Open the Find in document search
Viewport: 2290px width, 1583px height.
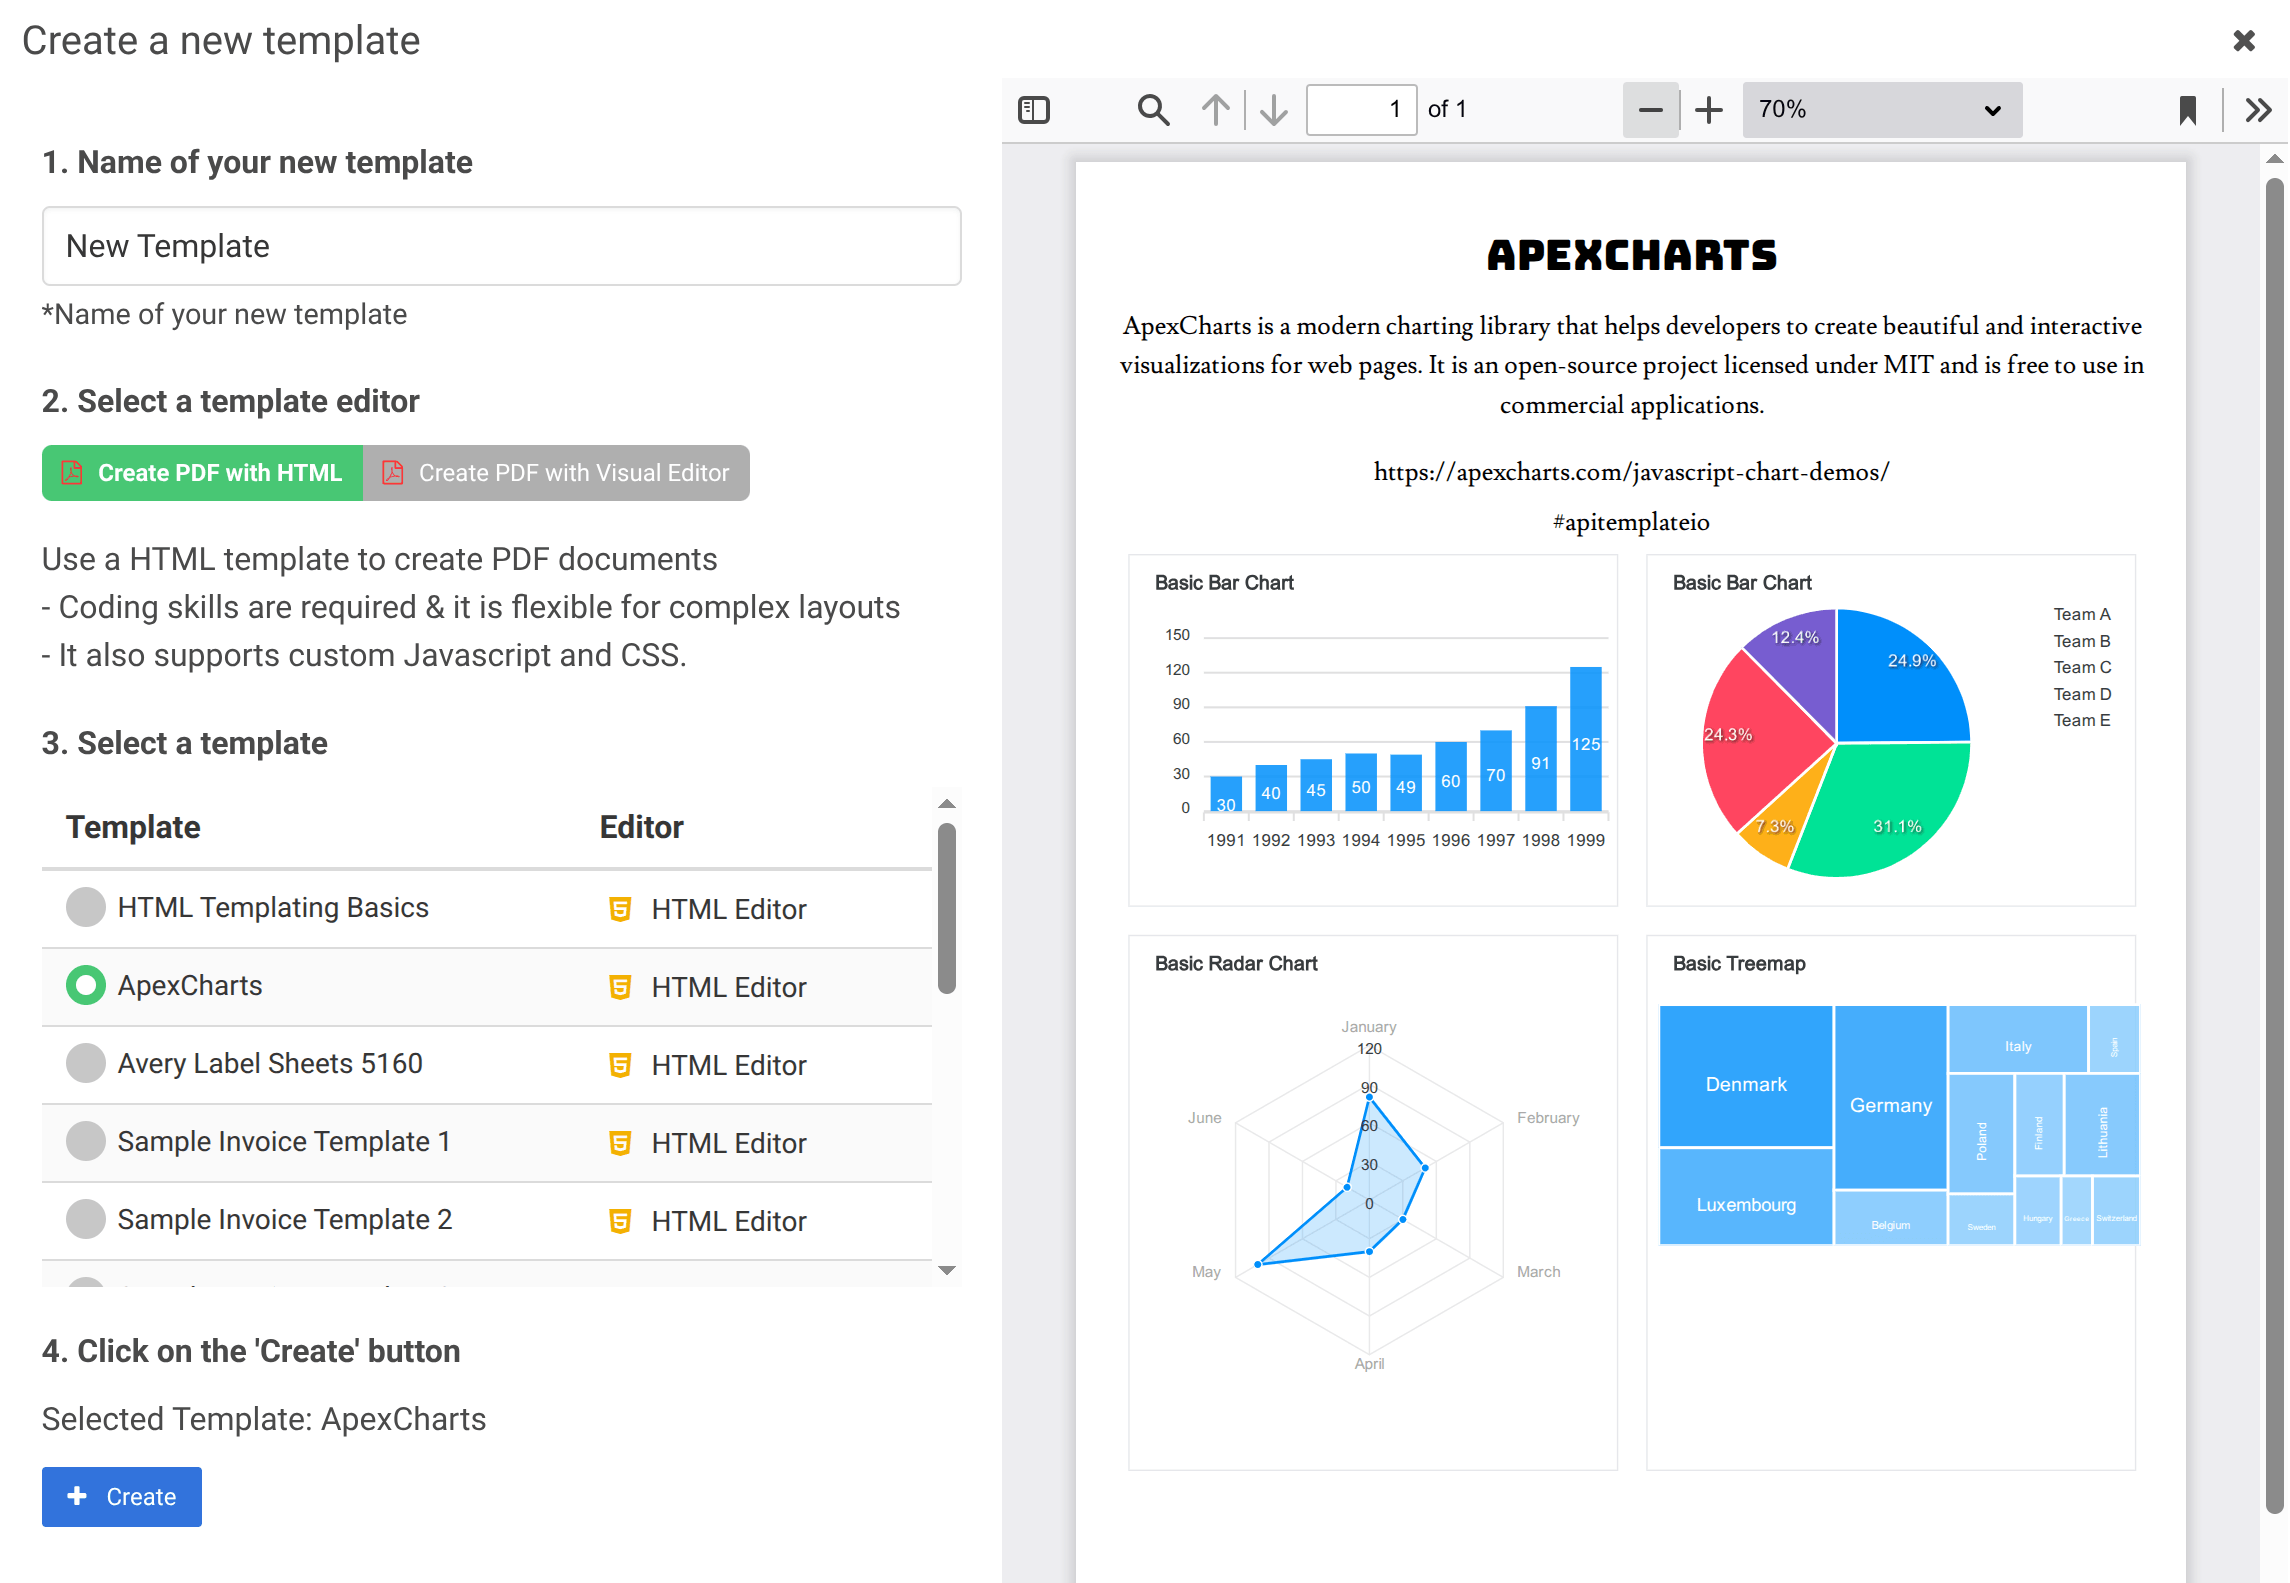pyautogui.click(x=1152, y=110)
